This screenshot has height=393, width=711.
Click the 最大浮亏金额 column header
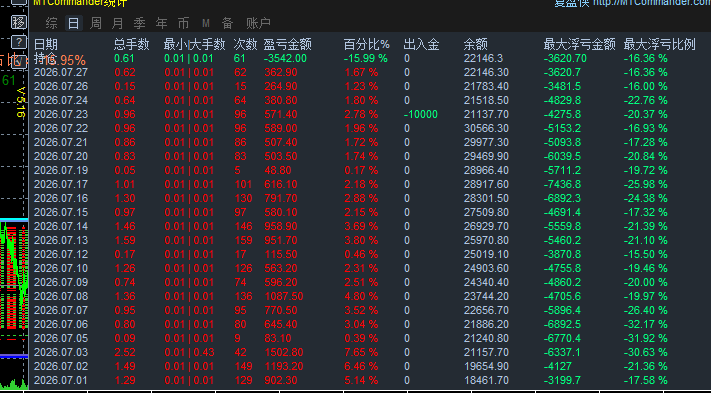click(x=580, y=44)
